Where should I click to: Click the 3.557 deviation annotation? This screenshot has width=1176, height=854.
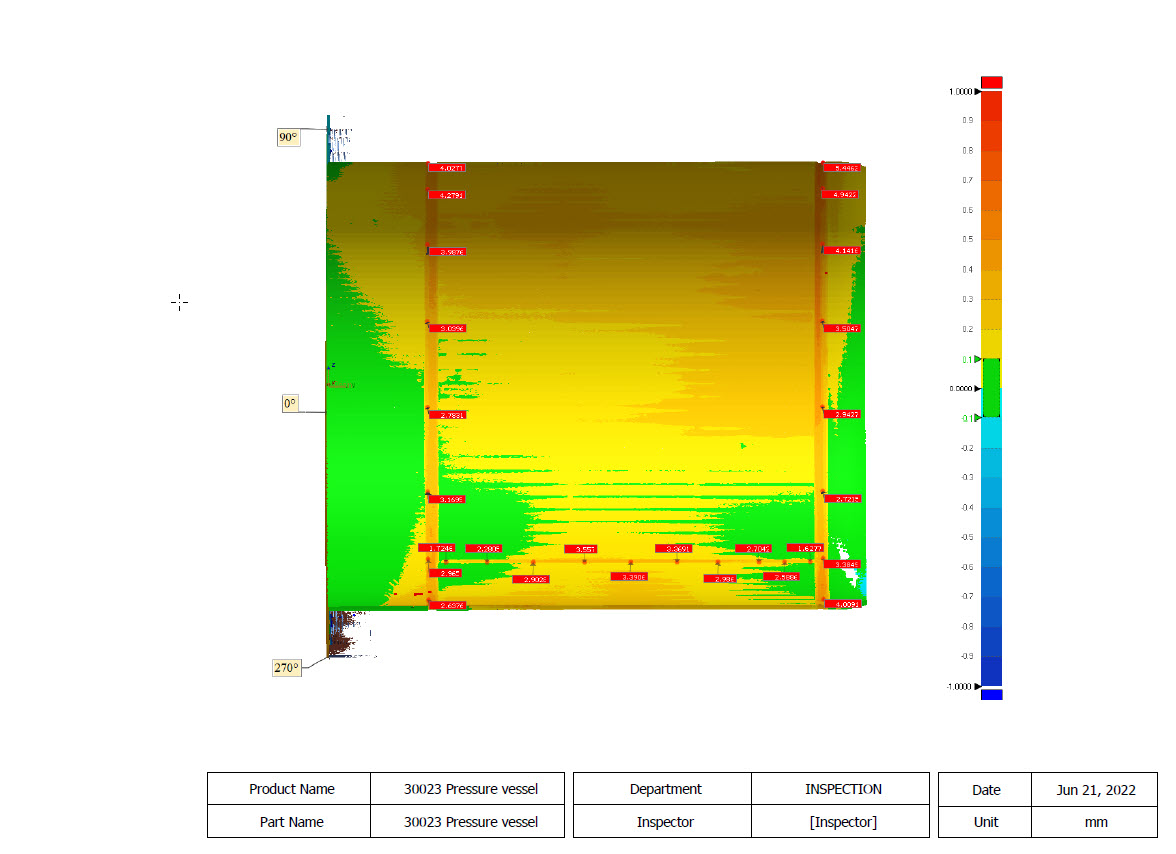[x=581, y=549]
